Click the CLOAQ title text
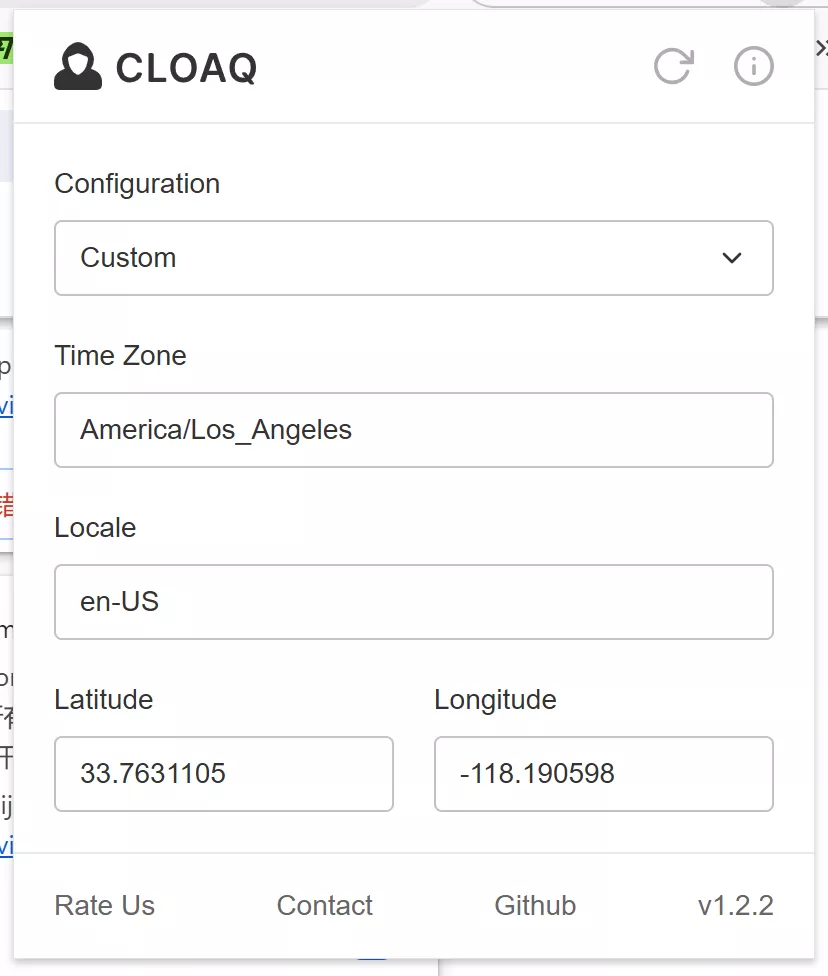The image size is (828, 976). 187,68
